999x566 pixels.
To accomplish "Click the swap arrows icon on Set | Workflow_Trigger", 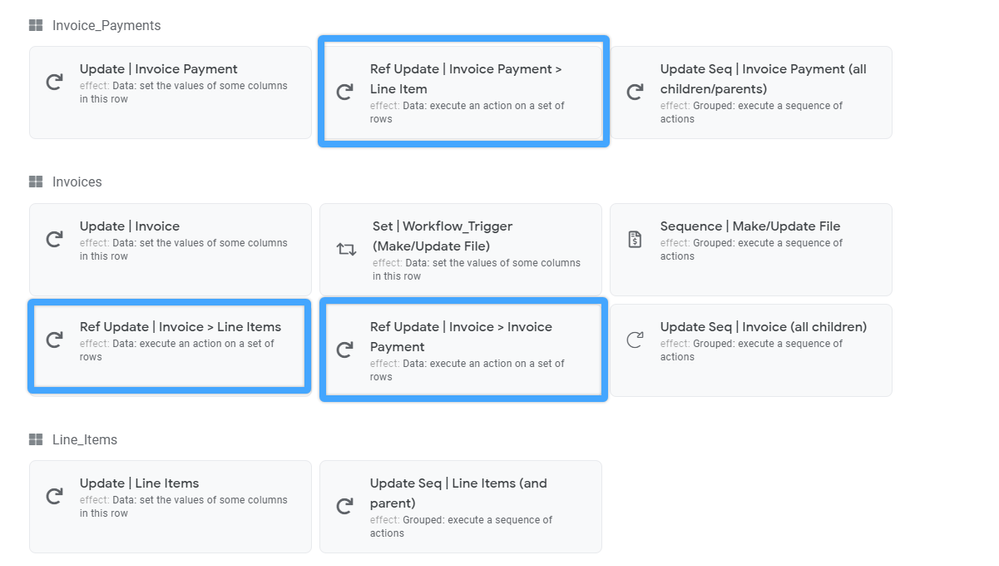I will tap(347, 249).
